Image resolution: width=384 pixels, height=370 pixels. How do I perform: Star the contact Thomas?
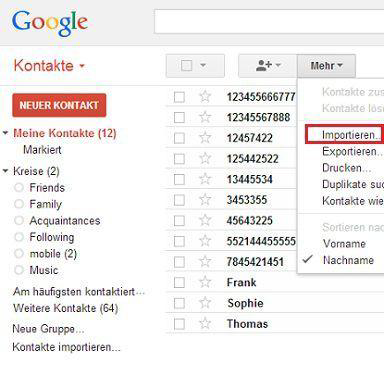205,324
